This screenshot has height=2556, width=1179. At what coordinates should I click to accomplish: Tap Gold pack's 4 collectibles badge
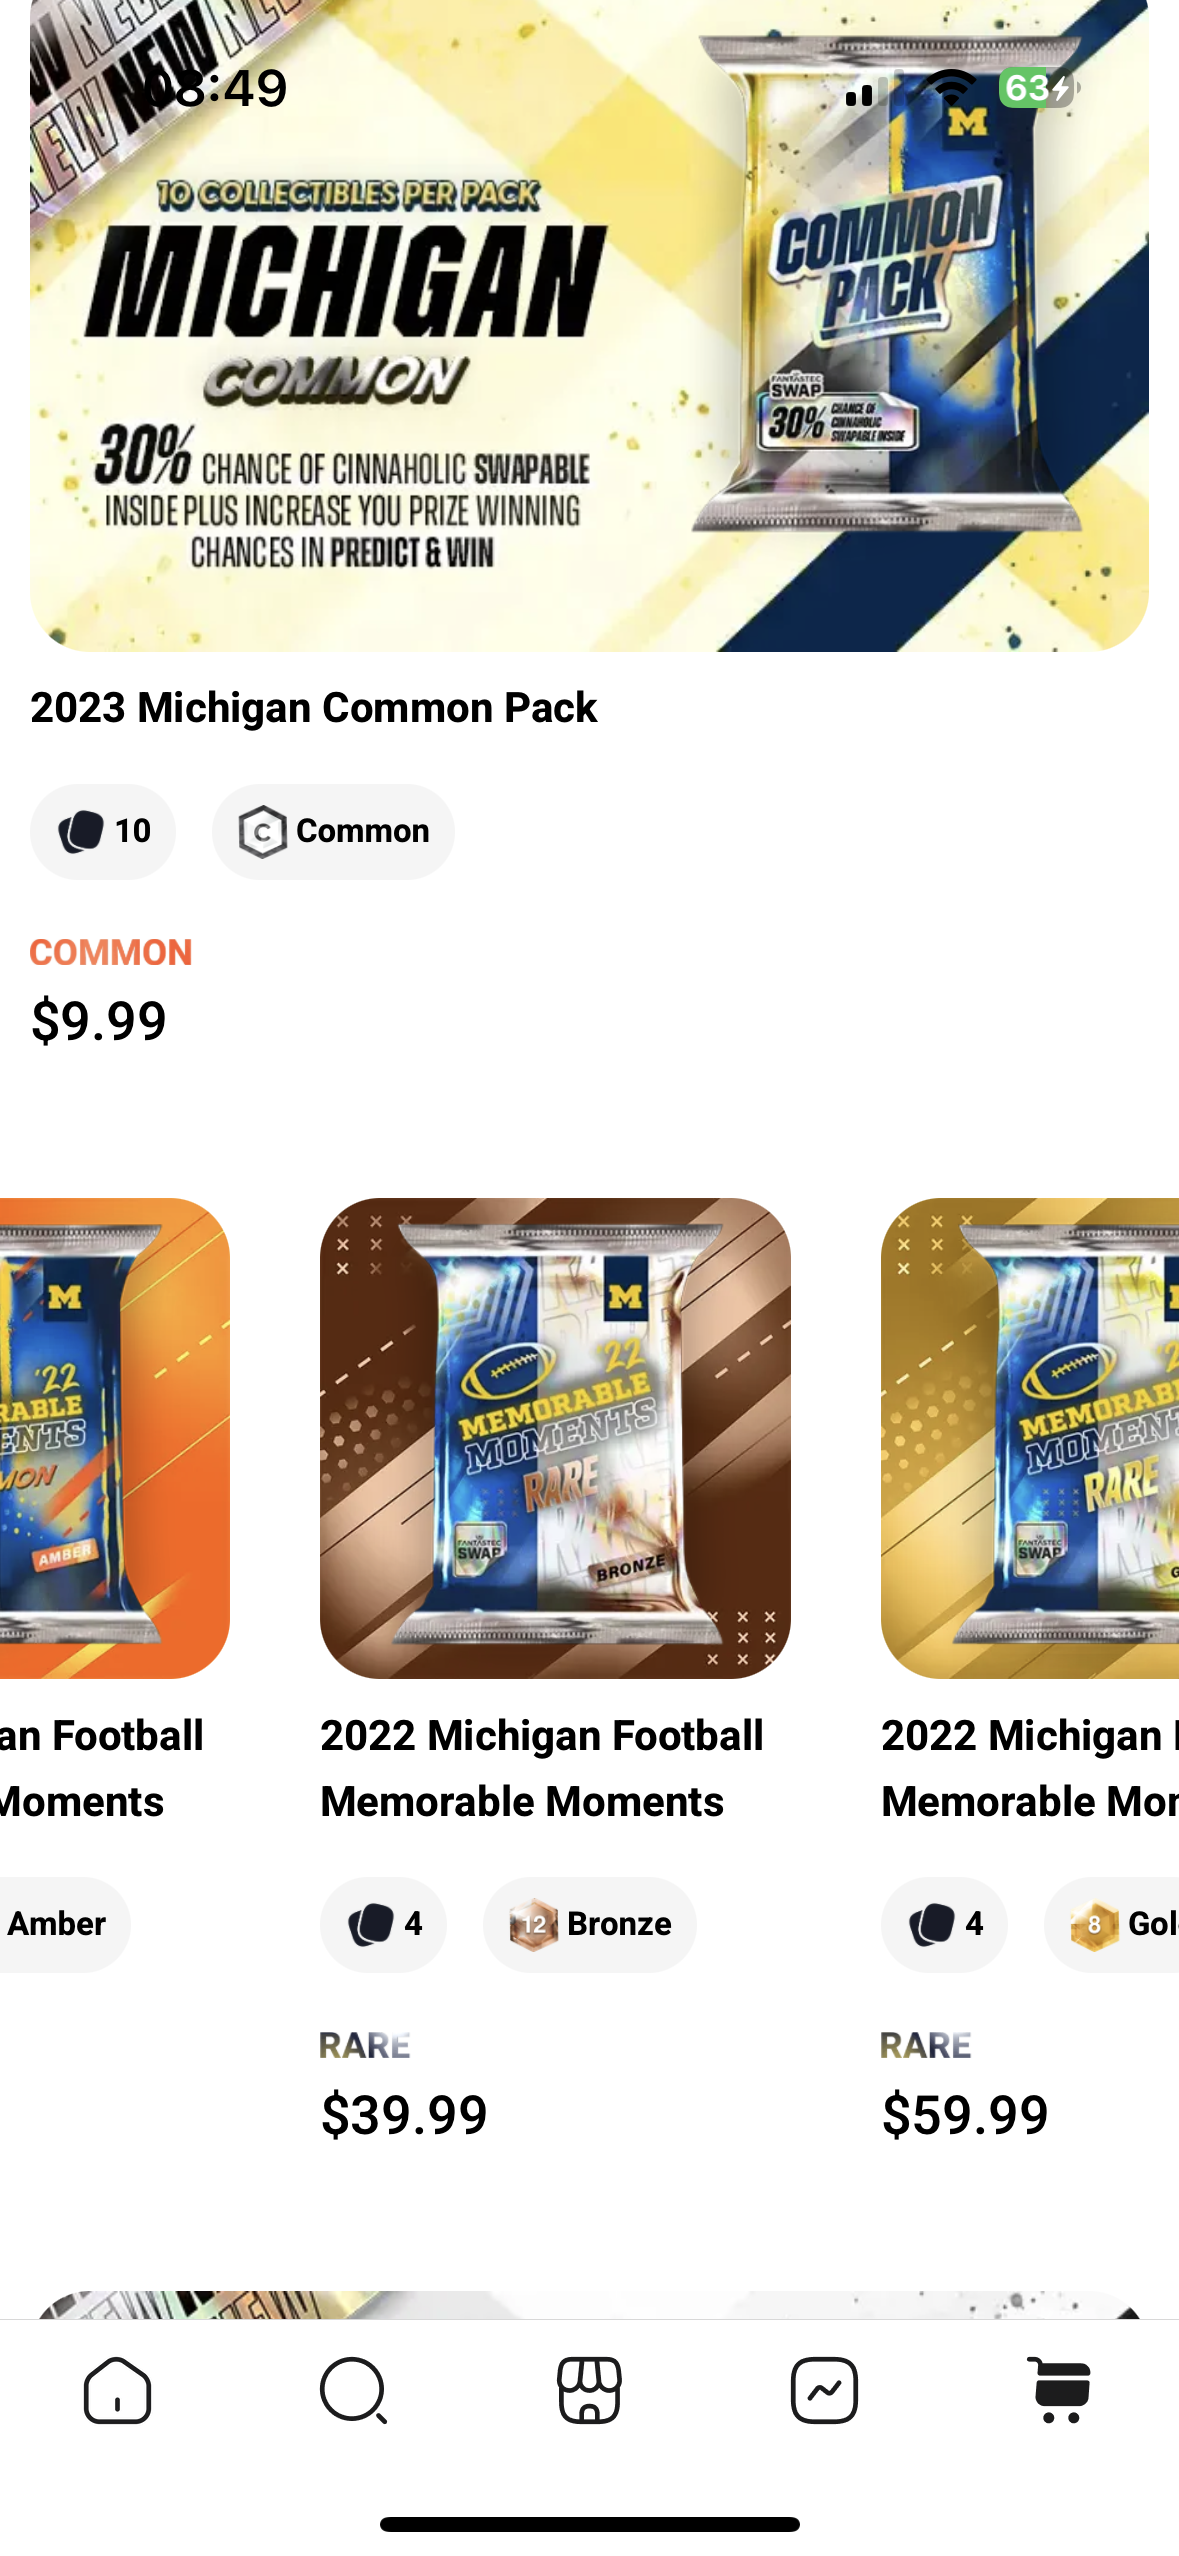point(944,1924)
